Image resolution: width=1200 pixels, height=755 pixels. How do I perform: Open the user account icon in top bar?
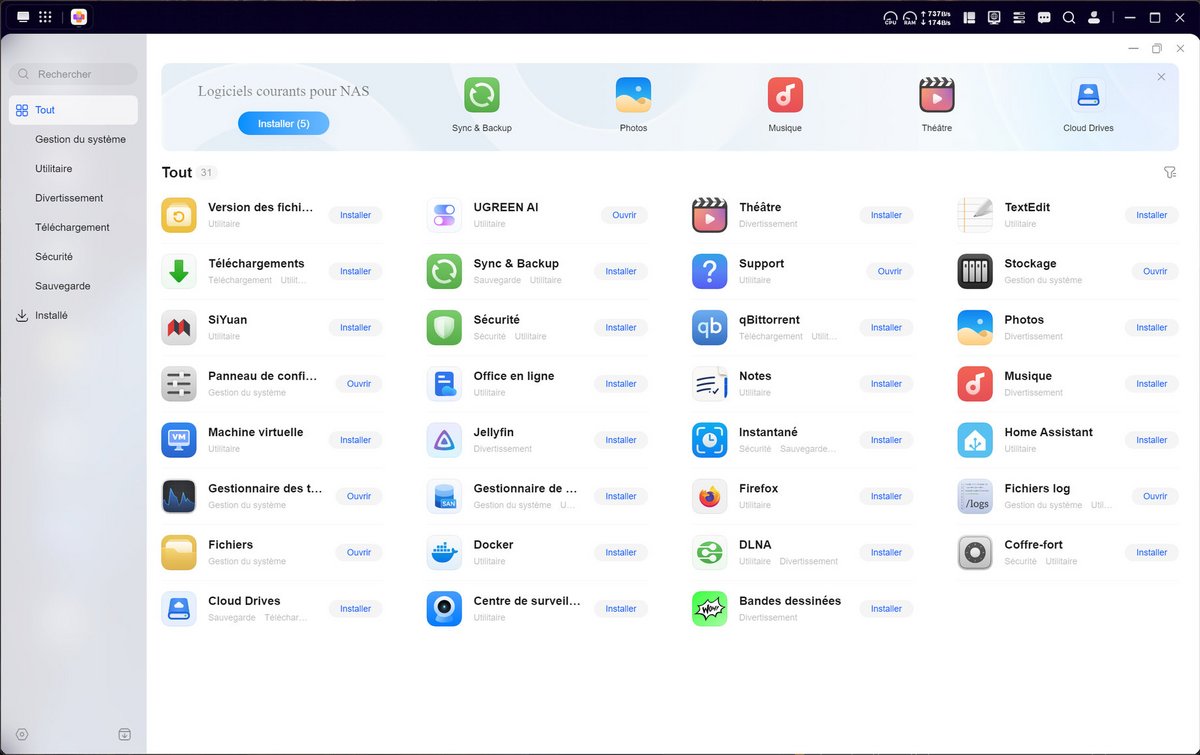pyautogui.click(x=1095, y=17)
